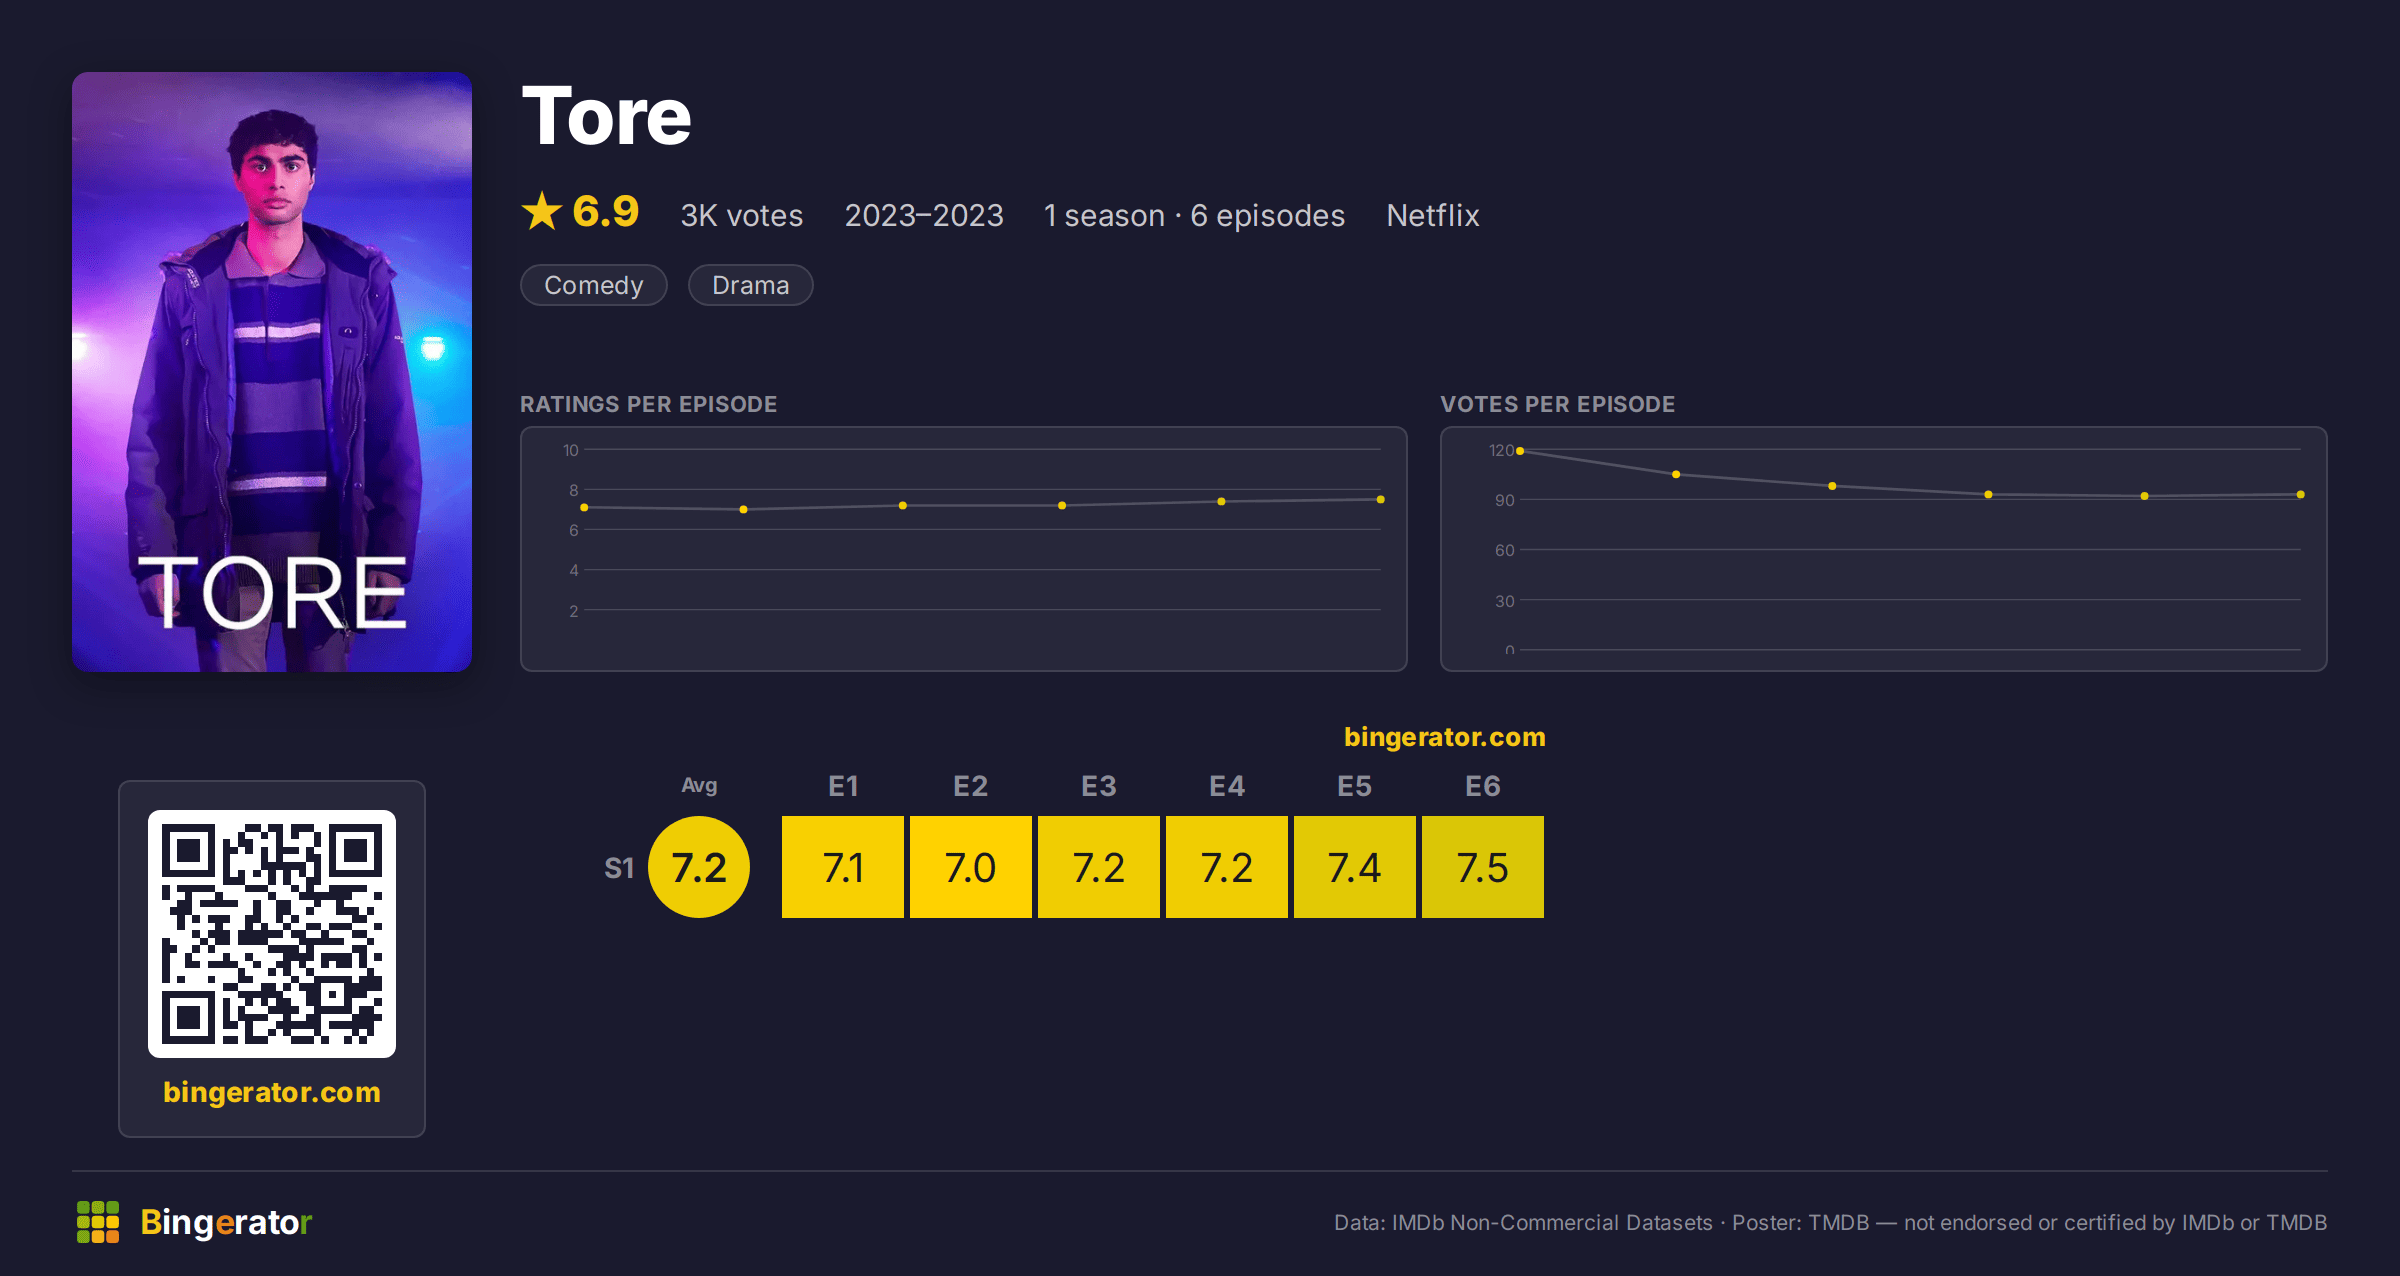This screenshot has width=2400, height=1276.
Task: Click the QR code image
Action: (272, 934)
